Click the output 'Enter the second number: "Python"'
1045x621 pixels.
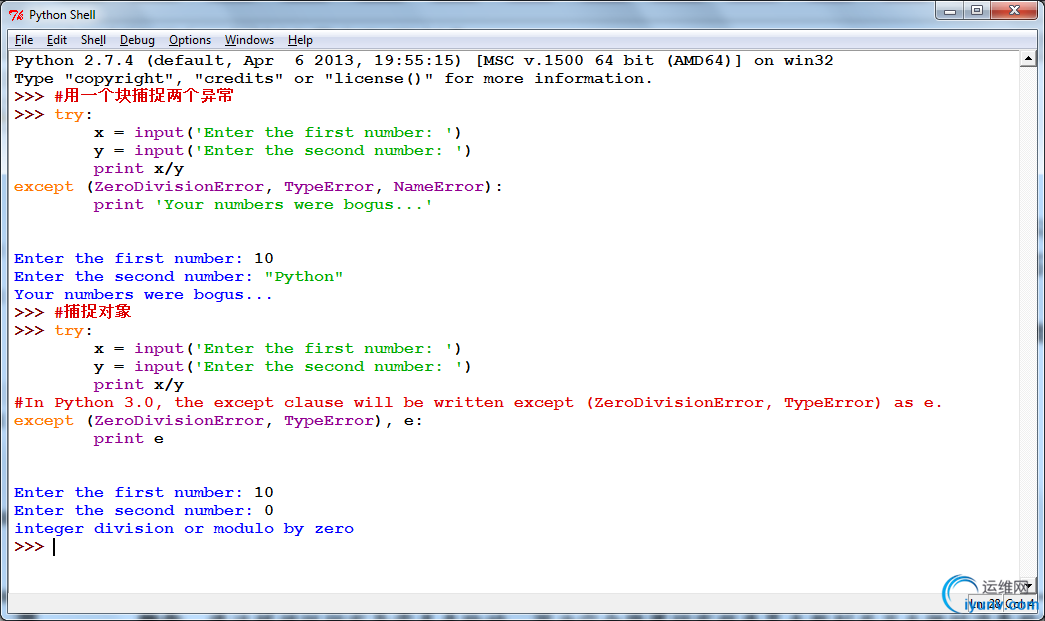coord(179,277)
